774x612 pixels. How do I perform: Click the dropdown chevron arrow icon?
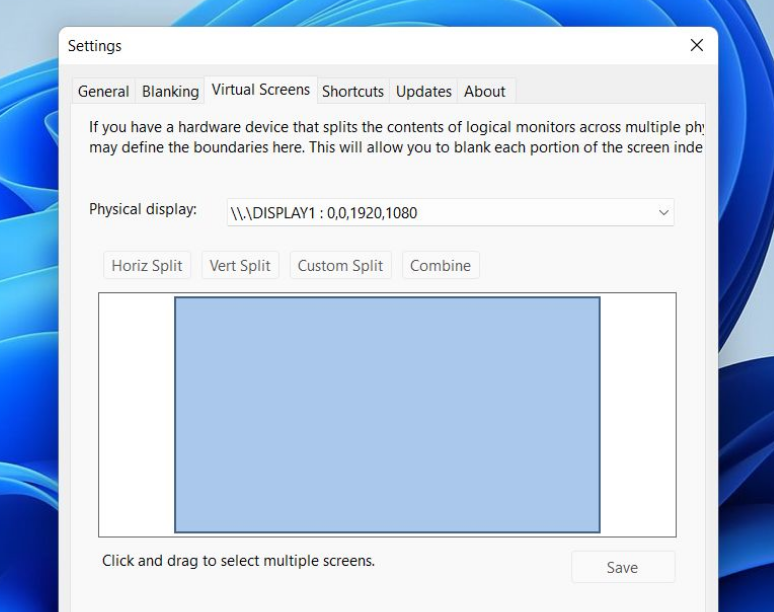pos(663,213)
